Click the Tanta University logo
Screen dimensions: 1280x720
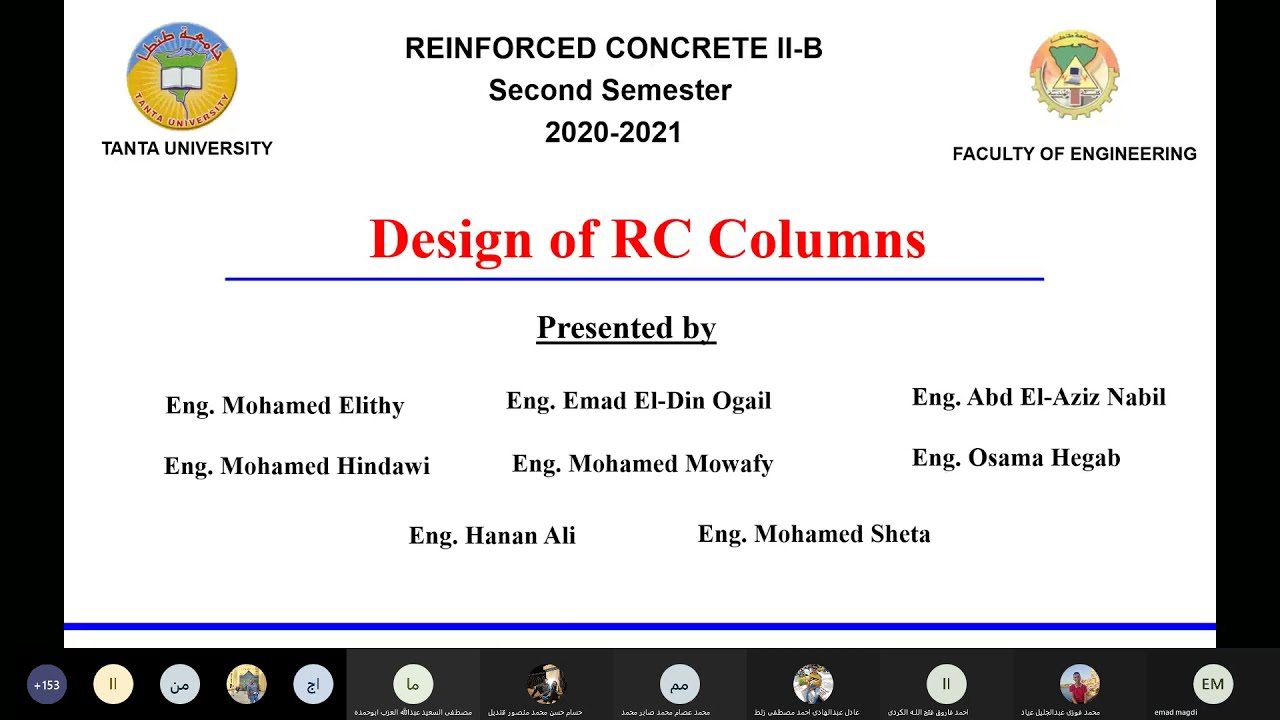182,77
